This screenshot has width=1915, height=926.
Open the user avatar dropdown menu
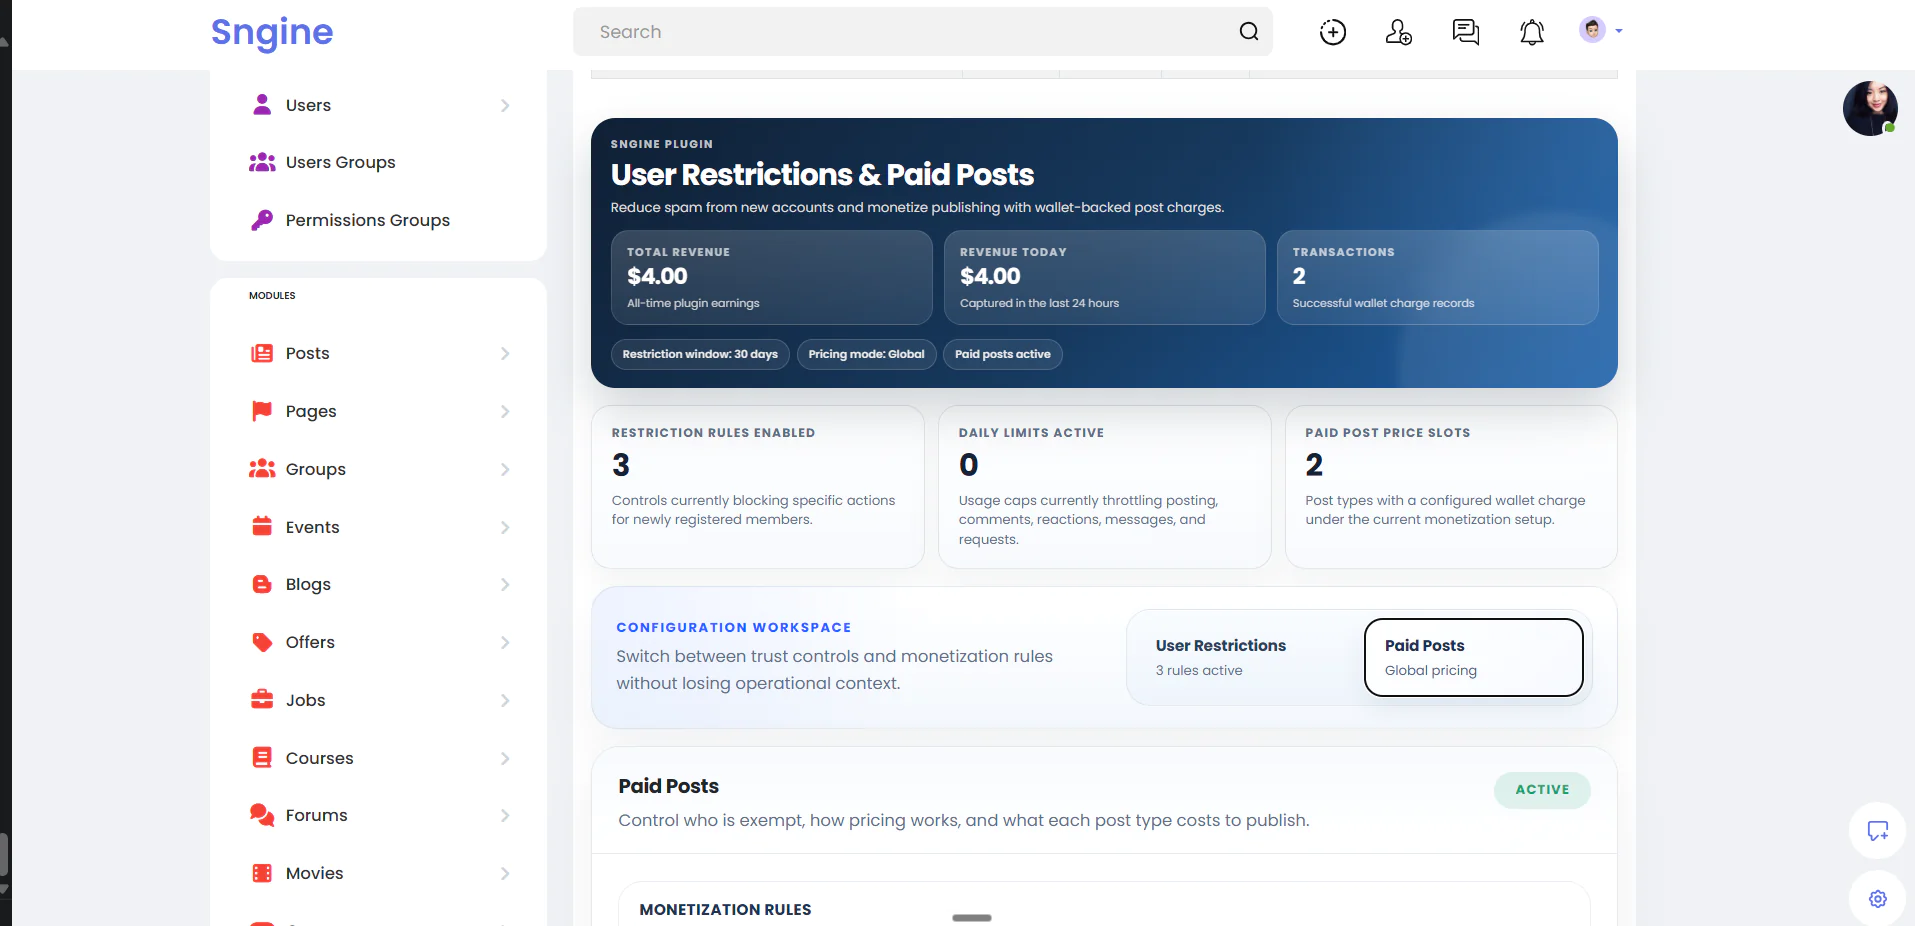point(1601,30)
